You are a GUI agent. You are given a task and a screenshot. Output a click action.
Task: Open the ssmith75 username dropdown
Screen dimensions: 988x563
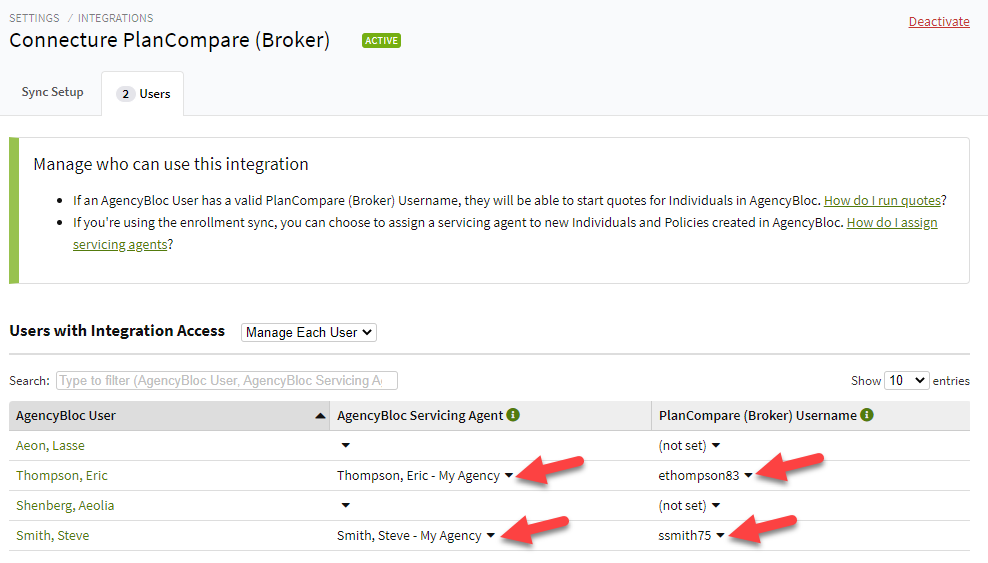pos(720,535)
